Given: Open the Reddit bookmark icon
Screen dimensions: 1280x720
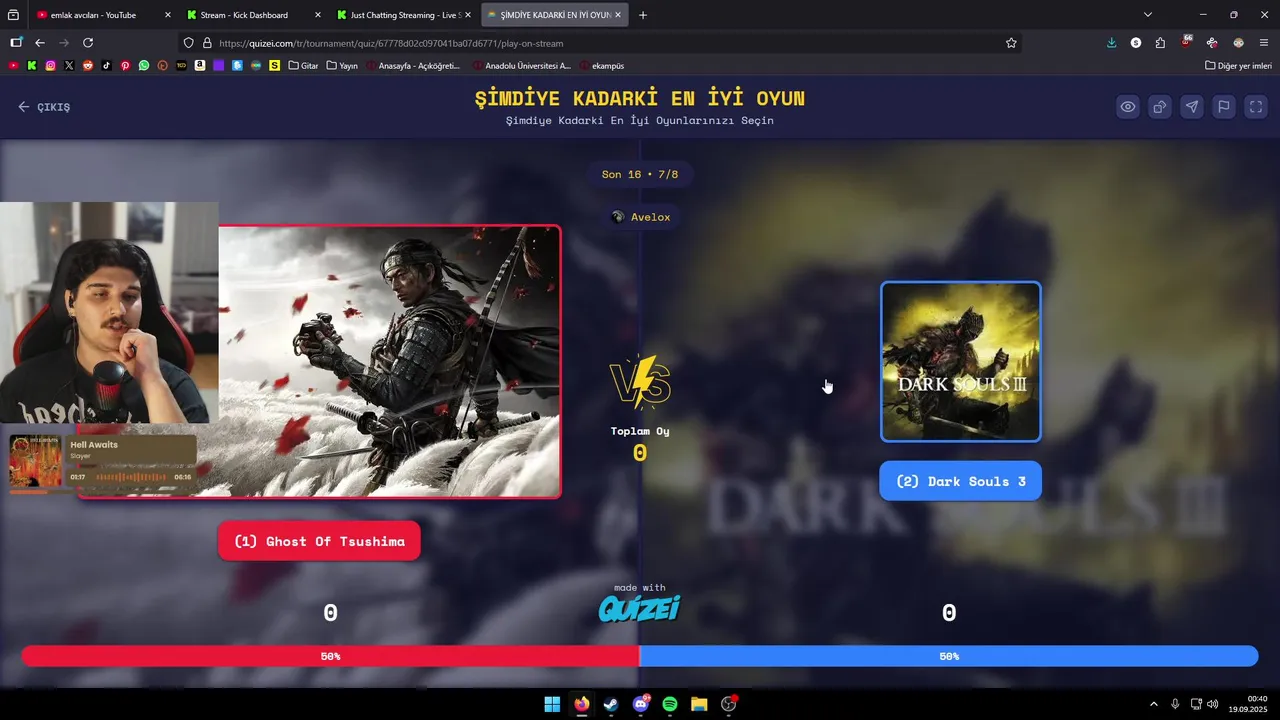Looking at the screenshot, I should tap(88, 66).
